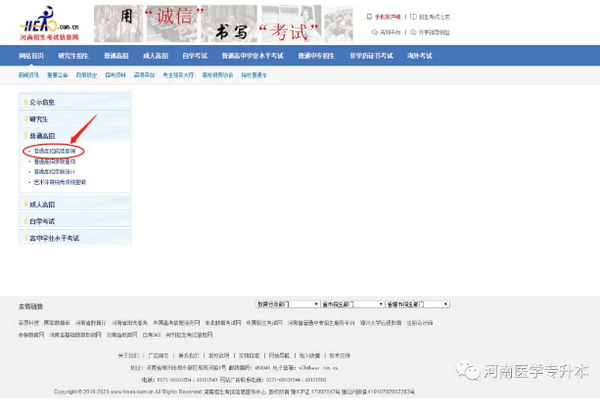Select 普通高招 in the top navigation bar
The image size is (600, 413).
coord(116,55)
